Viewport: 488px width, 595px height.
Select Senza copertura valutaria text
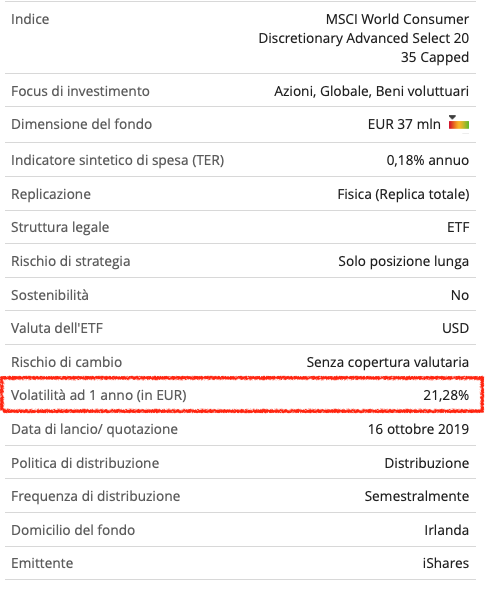coord(388,362)
